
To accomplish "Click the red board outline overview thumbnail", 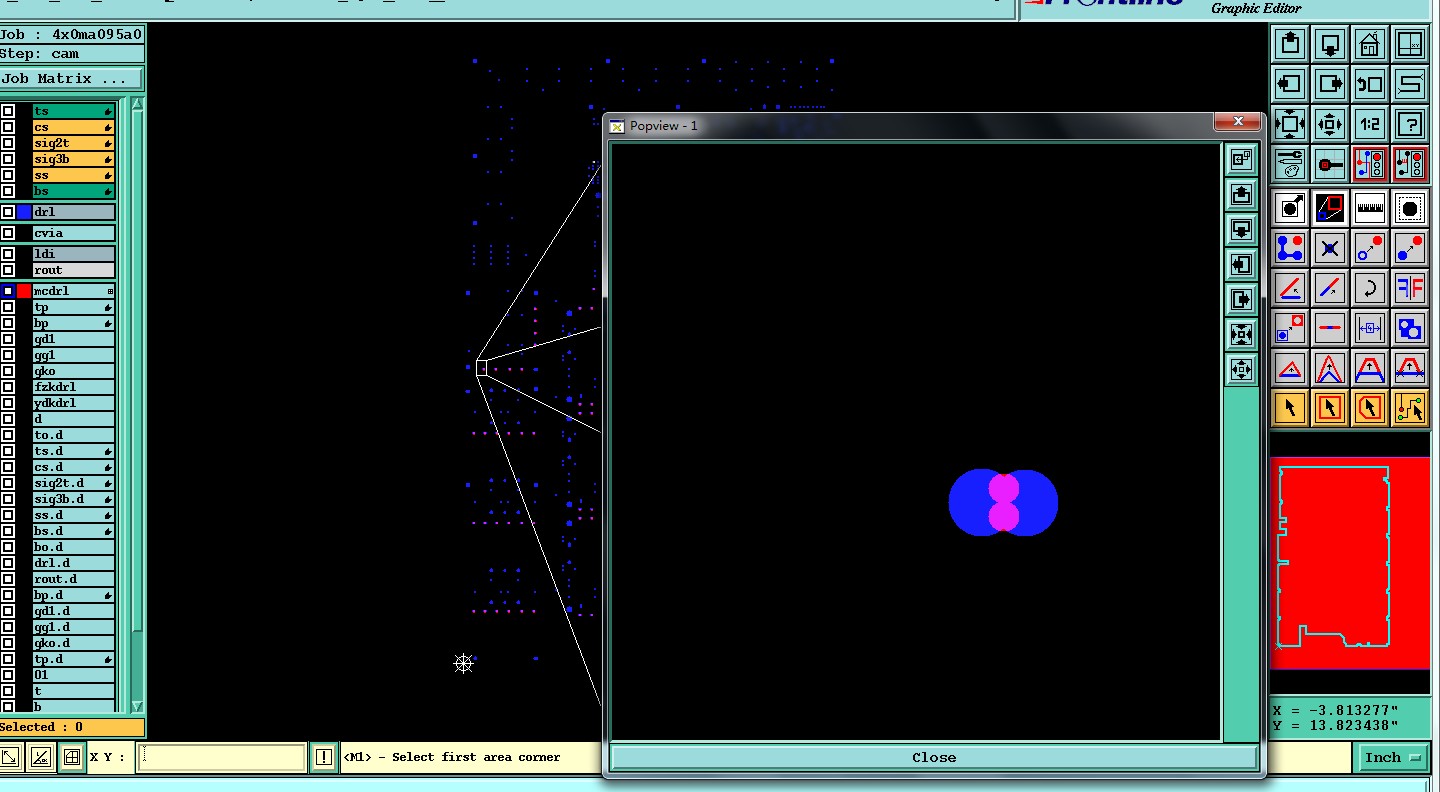I will 1350,563.
